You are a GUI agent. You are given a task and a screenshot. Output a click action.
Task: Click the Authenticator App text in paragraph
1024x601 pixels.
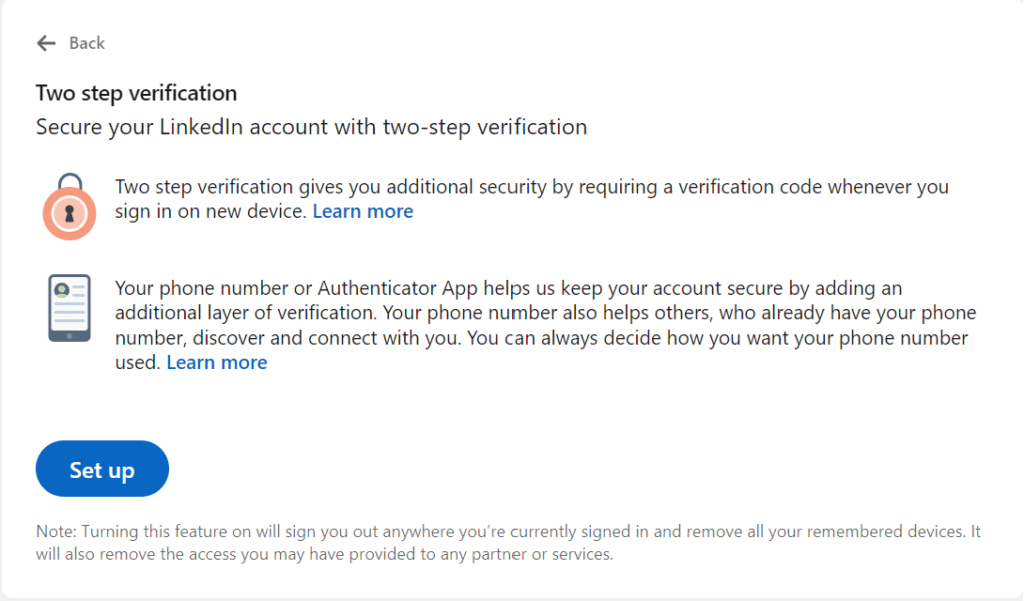(398, 288)
